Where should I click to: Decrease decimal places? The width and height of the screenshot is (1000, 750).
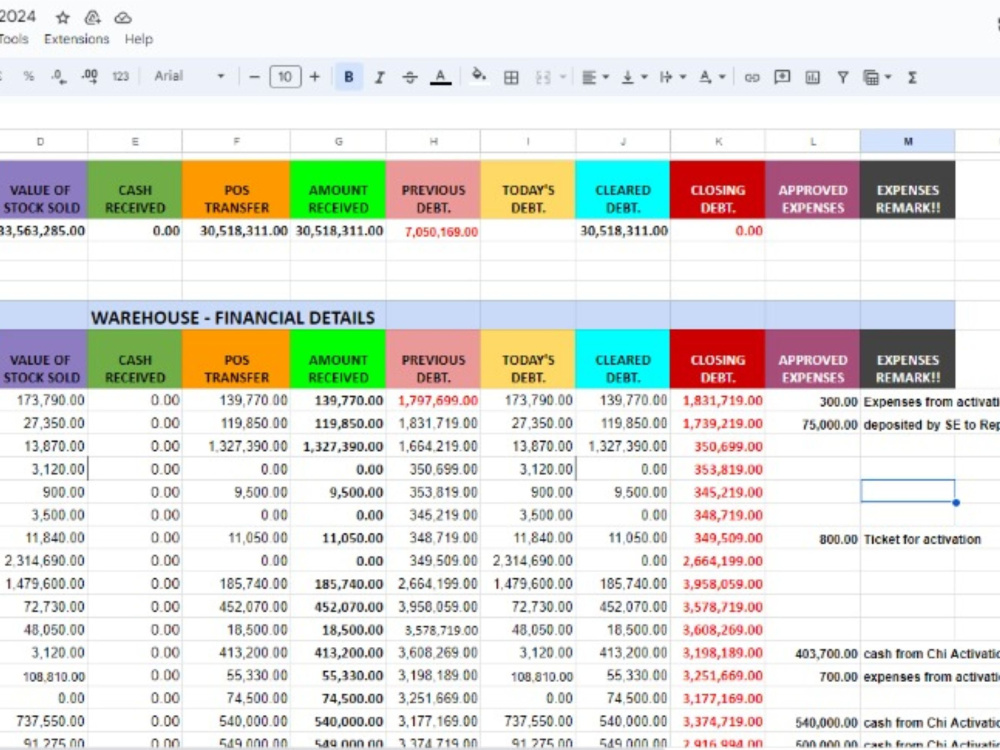pos(59,77)
